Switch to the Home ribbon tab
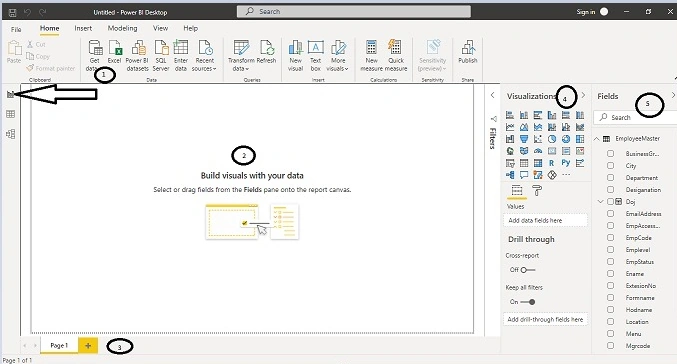The height and width of the screenshot is (364, 677). click(x=50, y=28)
